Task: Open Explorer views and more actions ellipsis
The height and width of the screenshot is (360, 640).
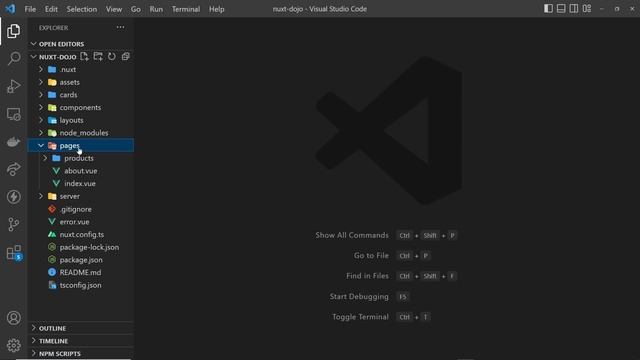Action: [120, 27]
